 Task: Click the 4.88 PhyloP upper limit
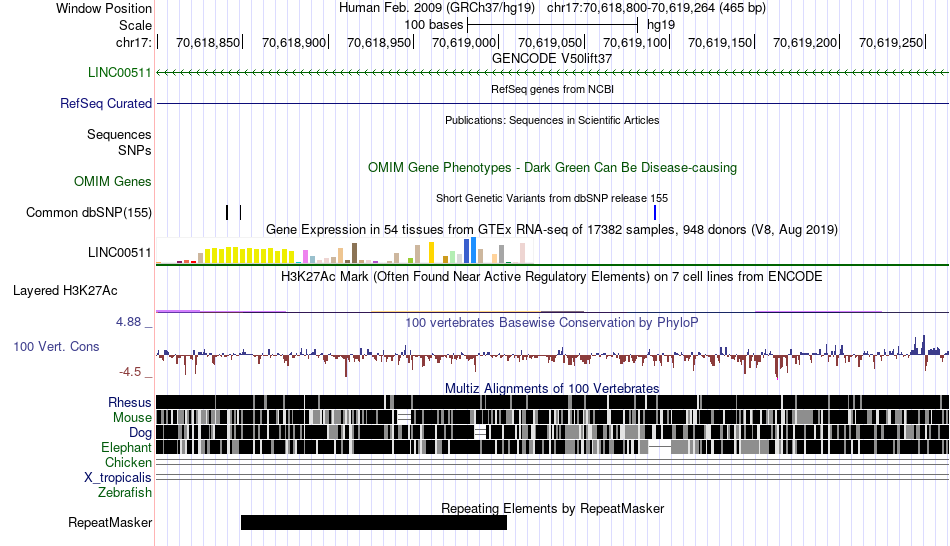click(x=128, y=322)
